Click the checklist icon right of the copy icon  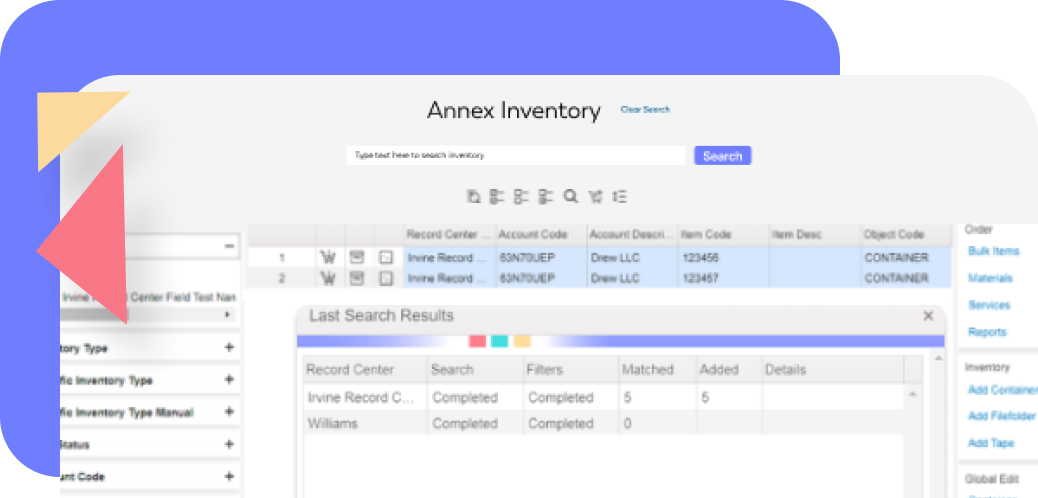point(496,196)
